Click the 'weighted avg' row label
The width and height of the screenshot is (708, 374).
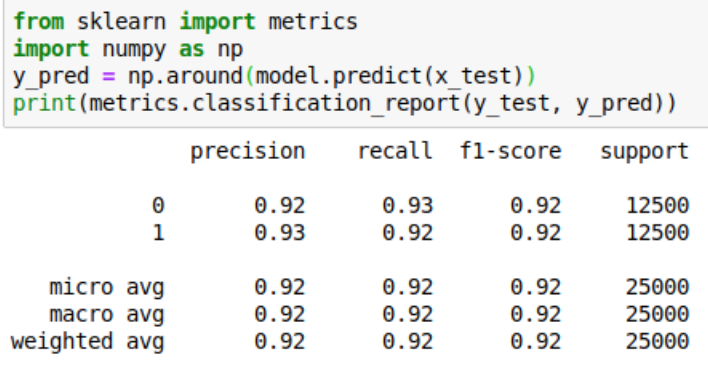tap(88, 342)
